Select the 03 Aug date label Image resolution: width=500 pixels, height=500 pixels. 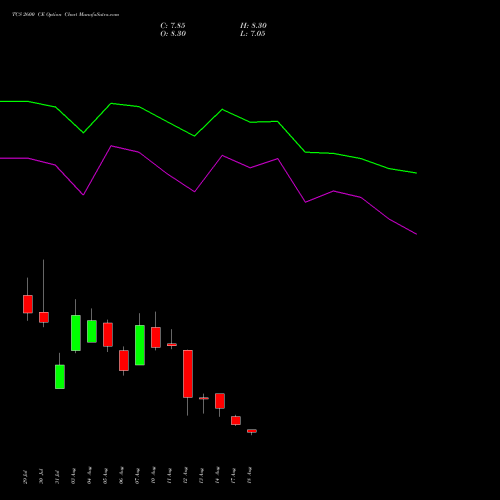pyautogui.click(x=74, y=476)
